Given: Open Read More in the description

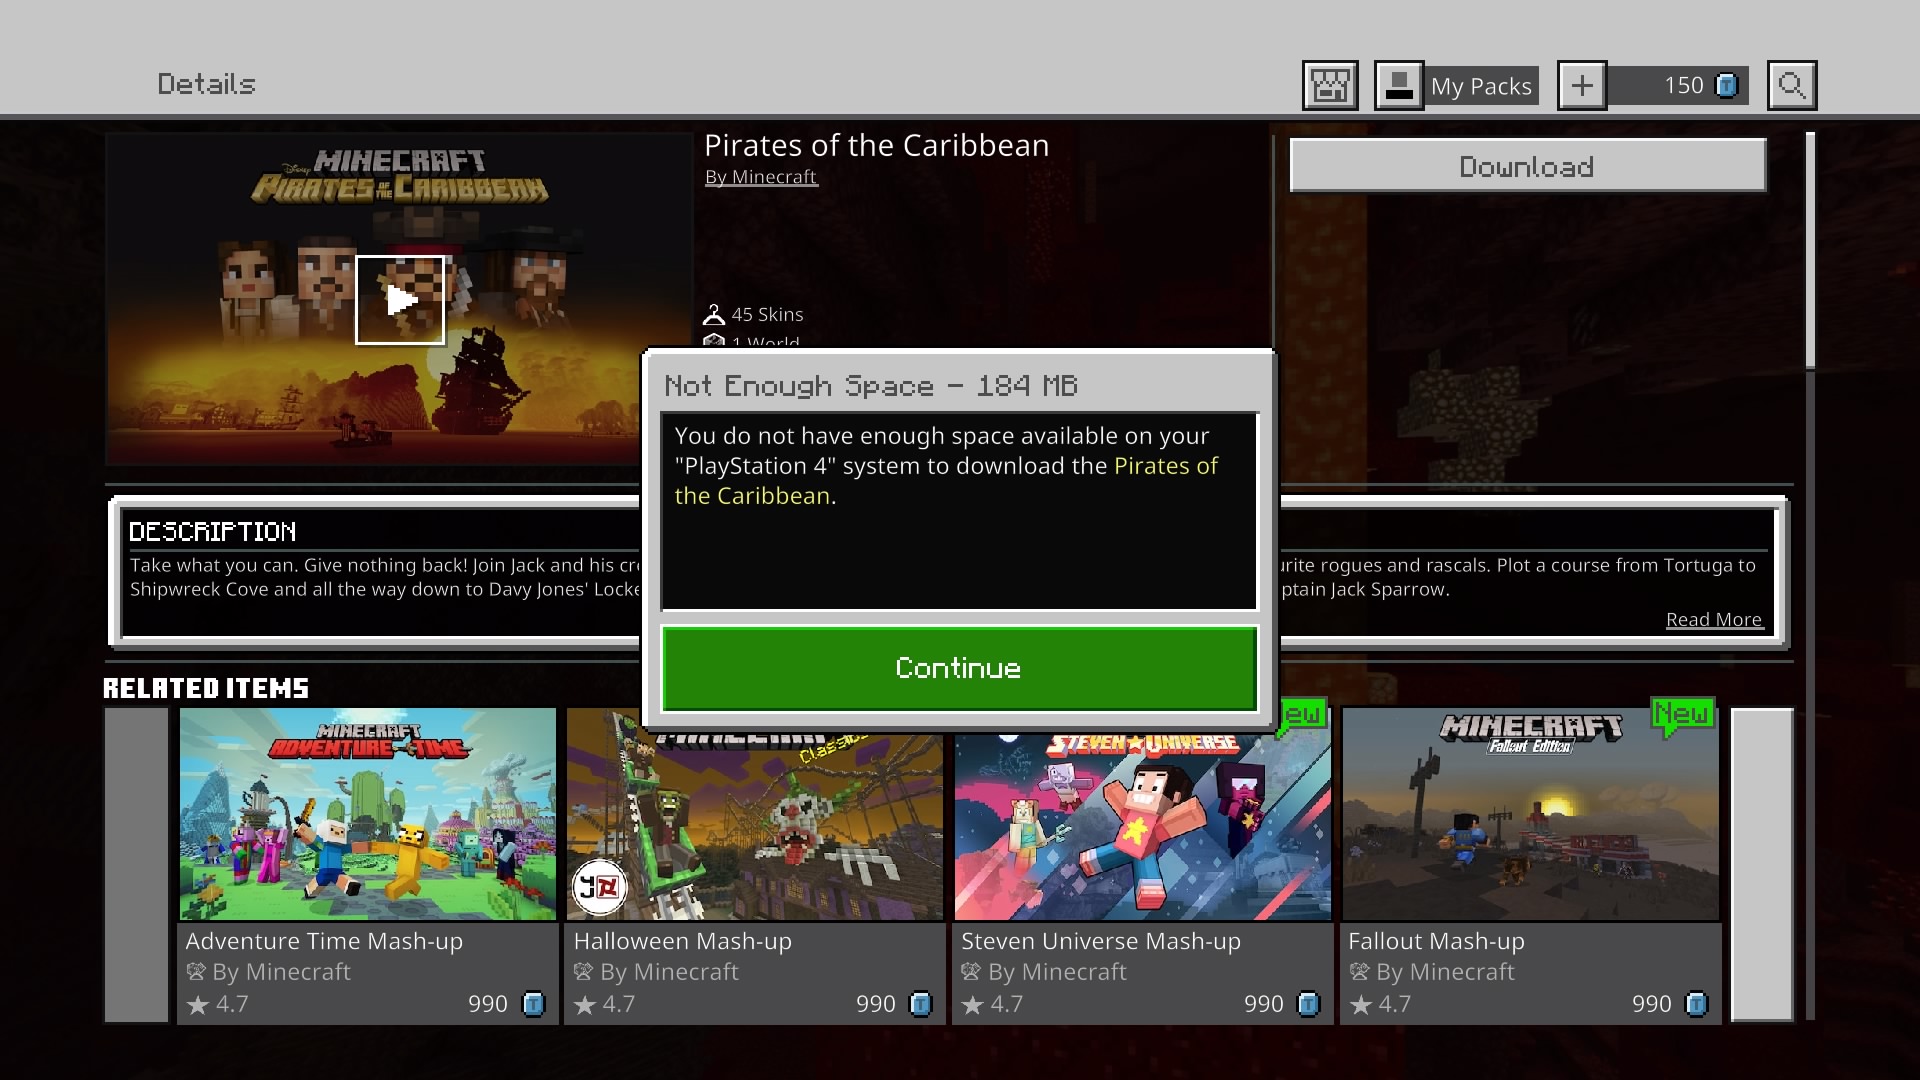Looking at the screenshot, I should [1714, 620].
